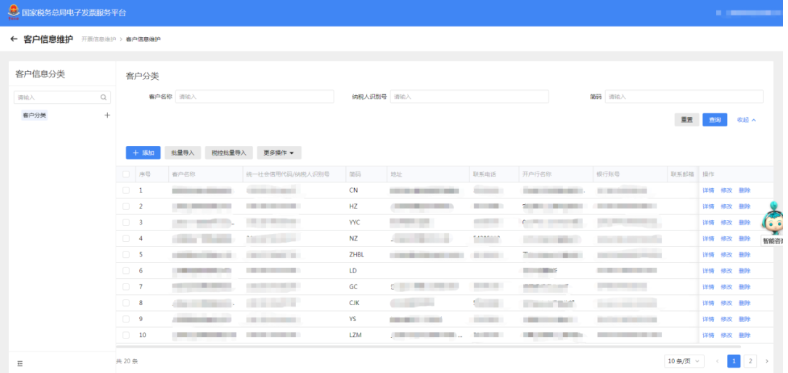The image size is (788, 373).
Task: Open 详情 for row CN
Action: (708, 191)
